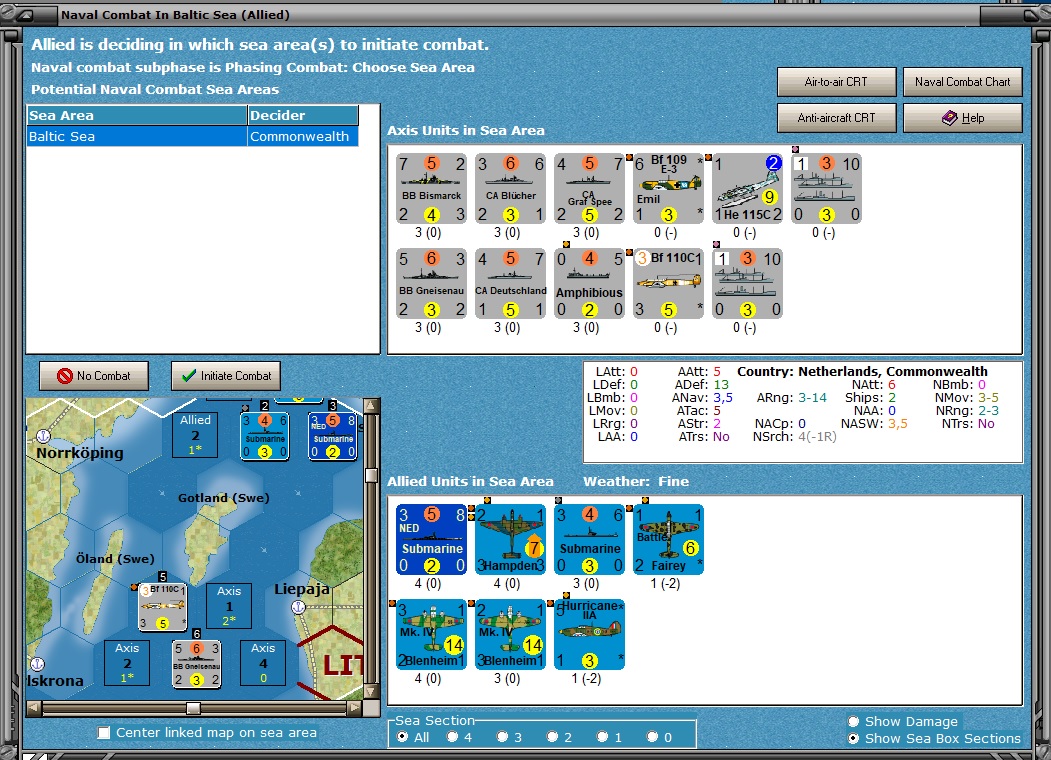Select the He 115C seaplane counter
This screenshot has height=760, width=1051.
(747, 188)
